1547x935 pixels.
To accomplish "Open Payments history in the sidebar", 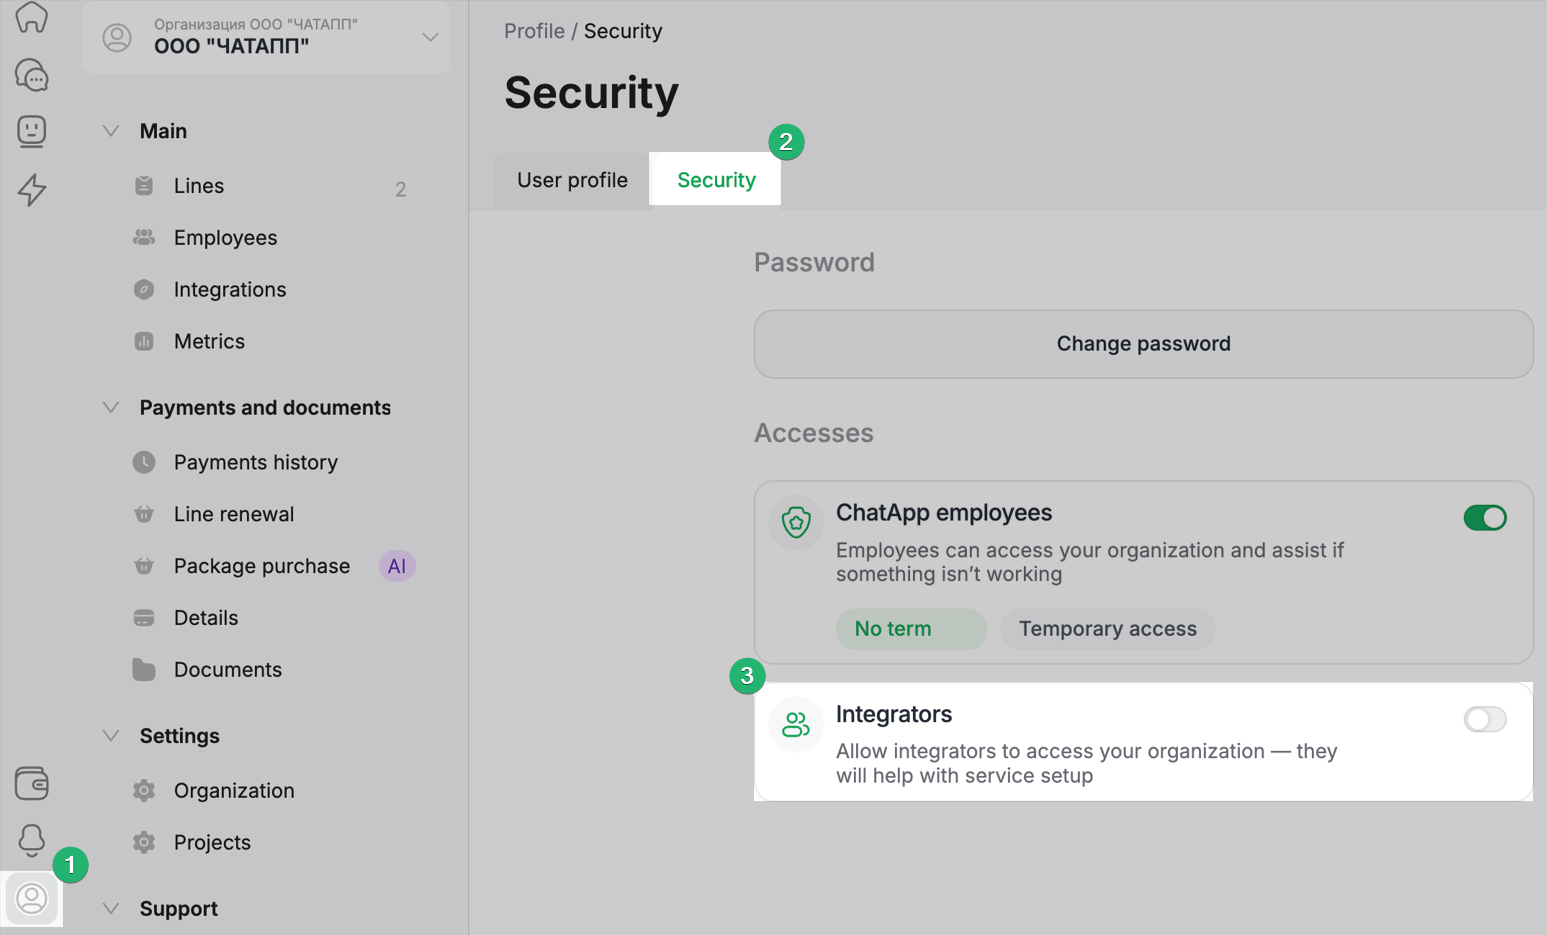I will (x=255, y=462).
